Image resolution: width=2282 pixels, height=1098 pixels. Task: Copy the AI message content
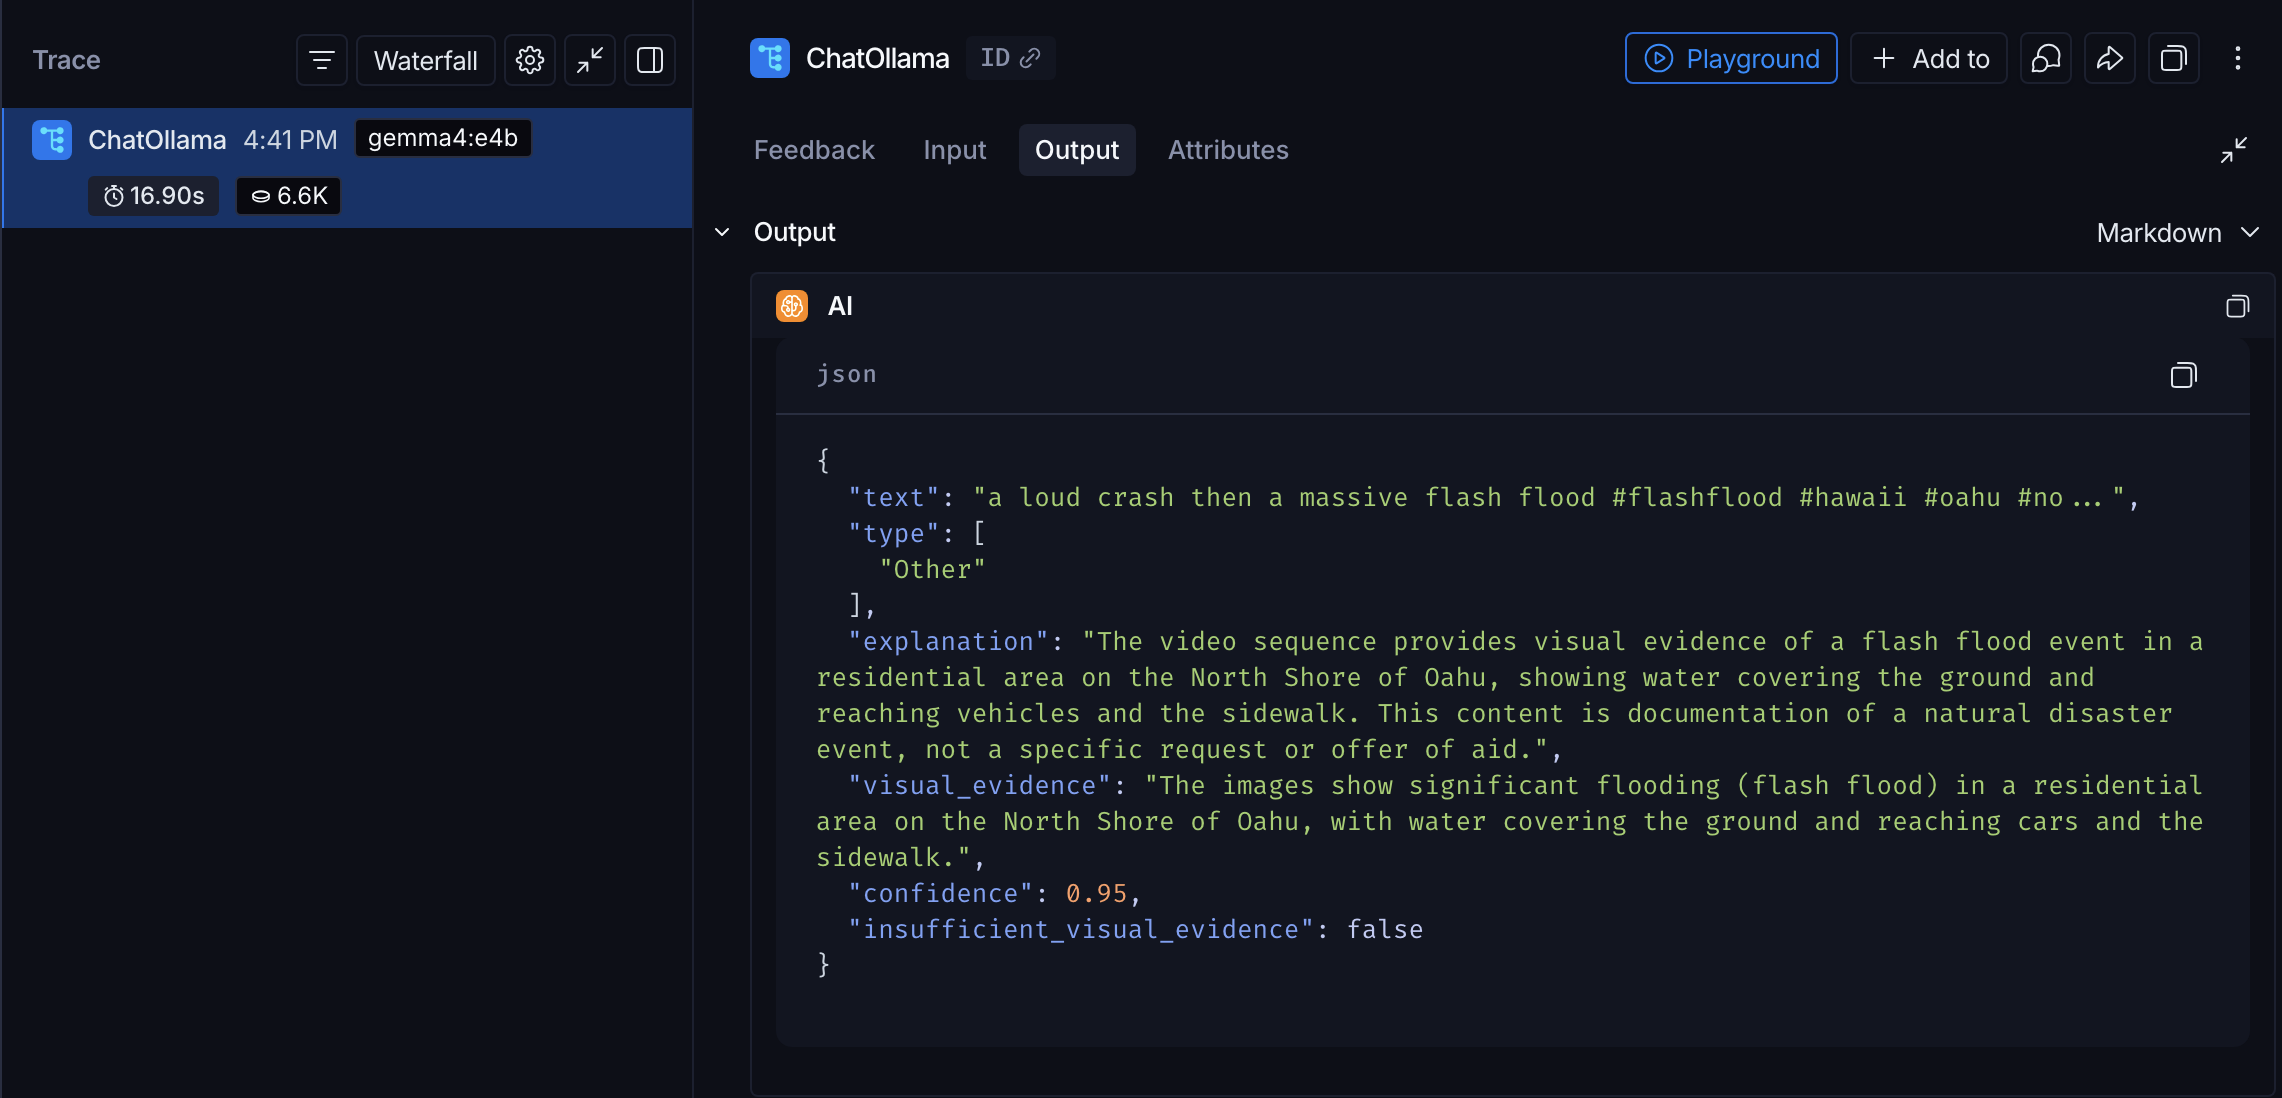pyautogui.click(x=2237, y=306)
